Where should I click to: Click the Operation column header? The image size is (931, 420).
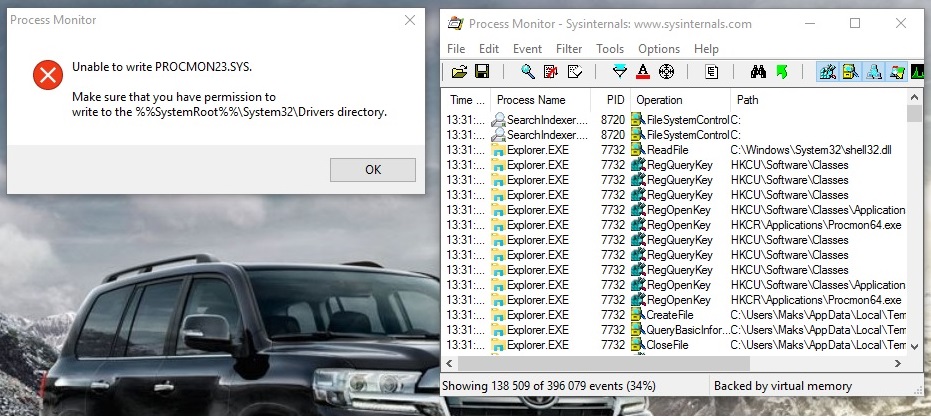(x=680, y=100)
